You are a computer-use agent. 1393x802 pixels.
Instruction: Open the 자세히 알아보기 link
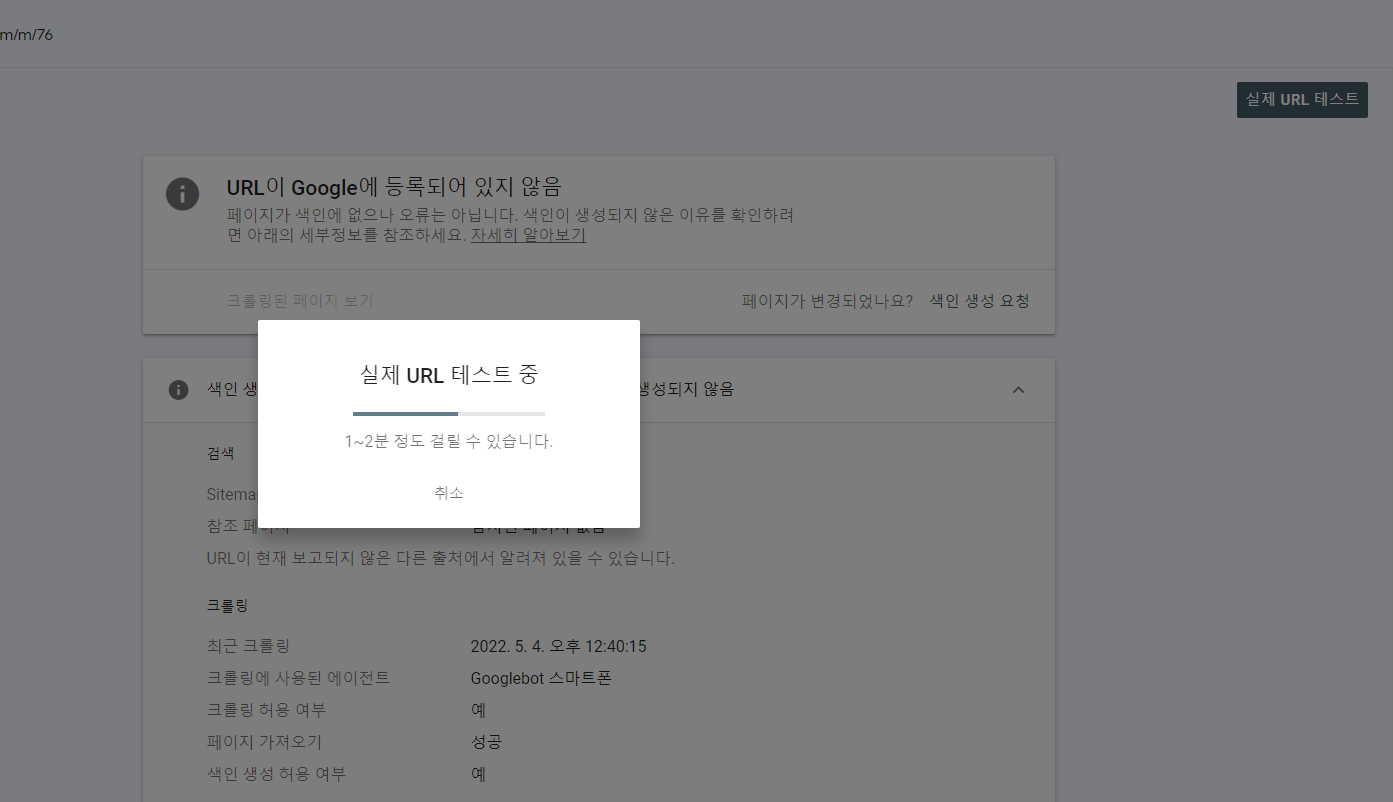coord(528,236)
